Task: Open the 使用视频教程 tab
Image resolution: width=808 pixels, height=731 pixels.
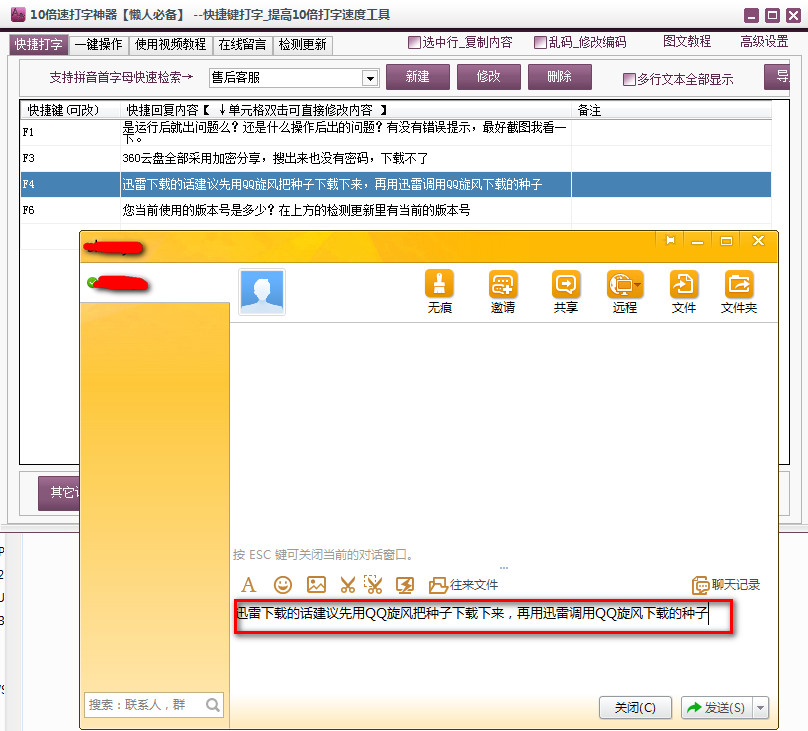Action: (x=171, y=44)
